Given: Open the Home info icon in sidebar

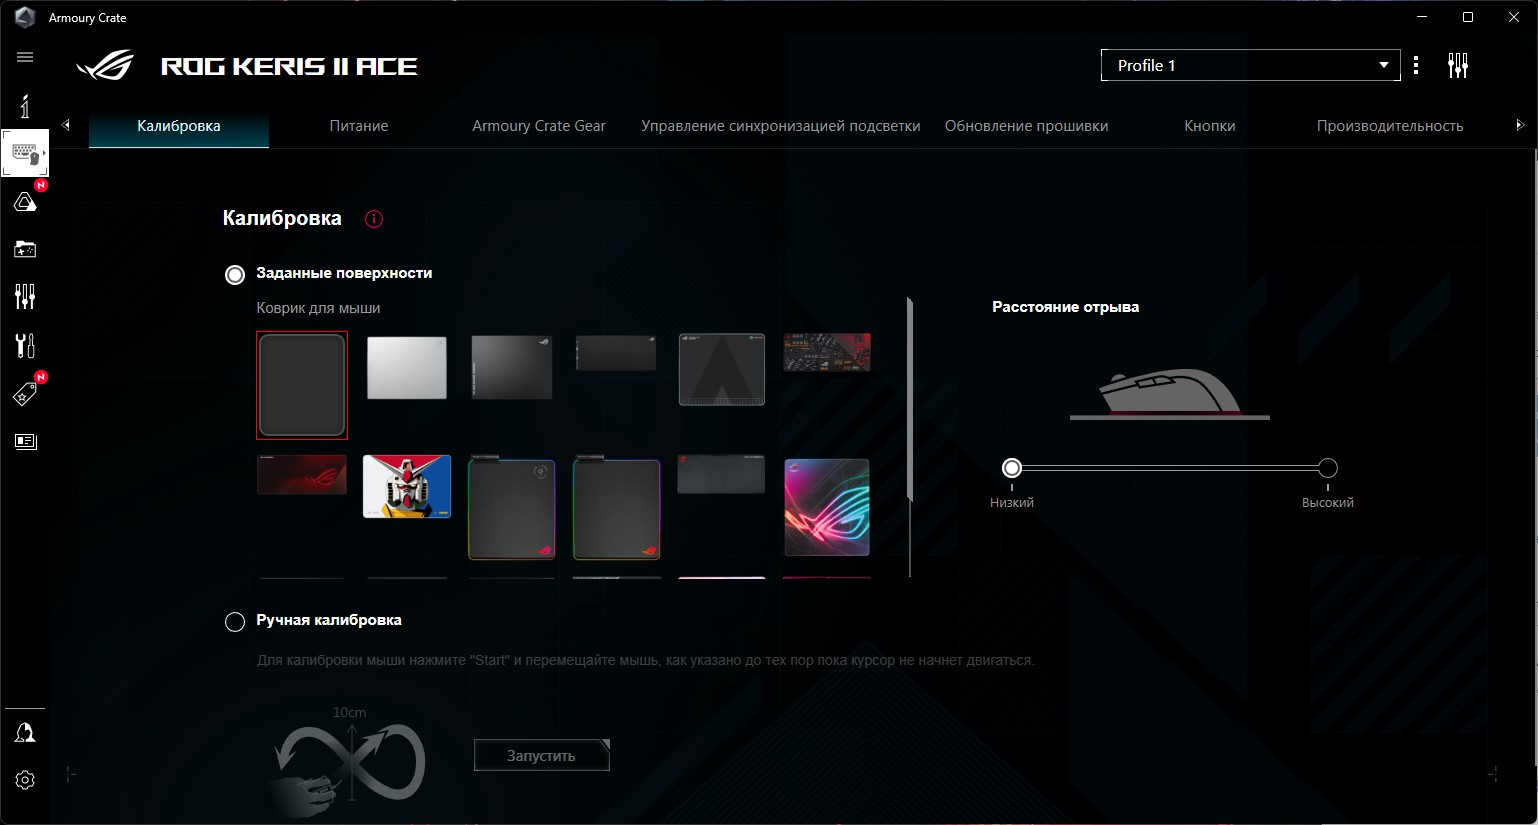Looking at the screenshot, I should tap(25, 106).
